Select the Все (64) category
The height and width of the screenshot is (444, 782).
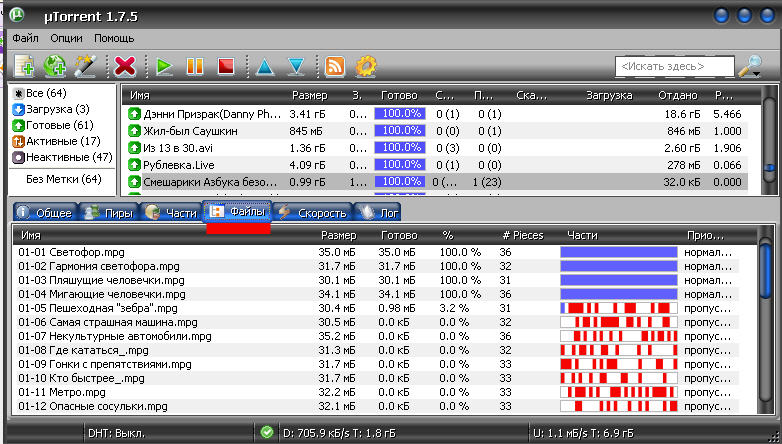point(40,93)
